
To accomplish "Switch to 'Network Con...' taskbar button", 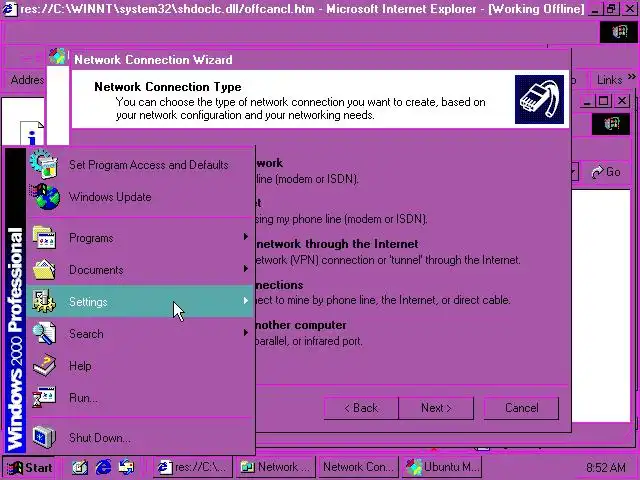I will pyautogui.click(x=358, y=467).
